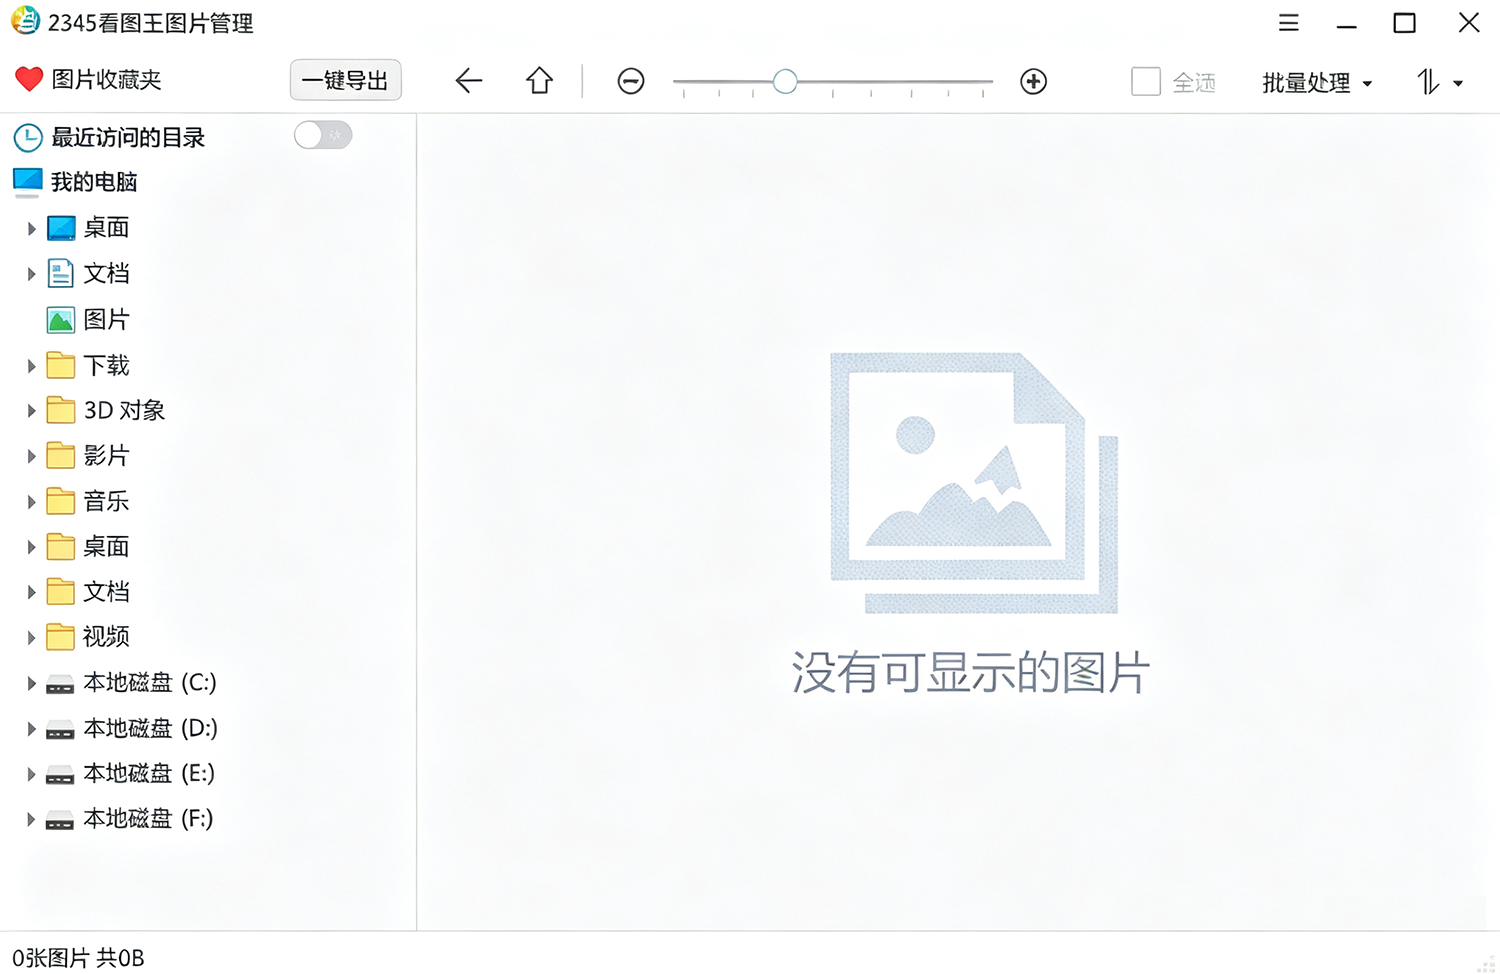
Task: Open the 批量处理 dropdown
Action: 1317,83
